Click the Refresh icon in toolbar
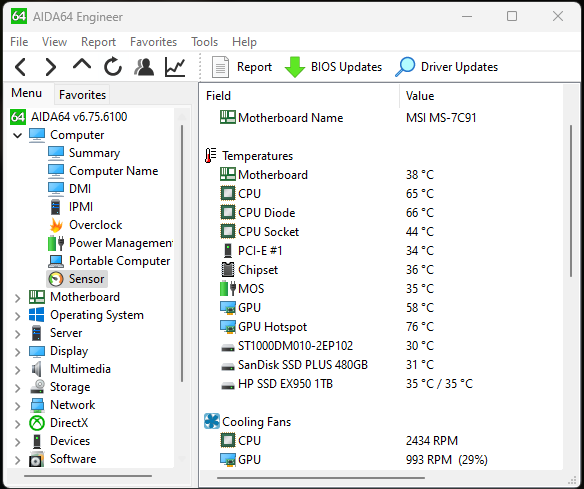 coord(113,67)
